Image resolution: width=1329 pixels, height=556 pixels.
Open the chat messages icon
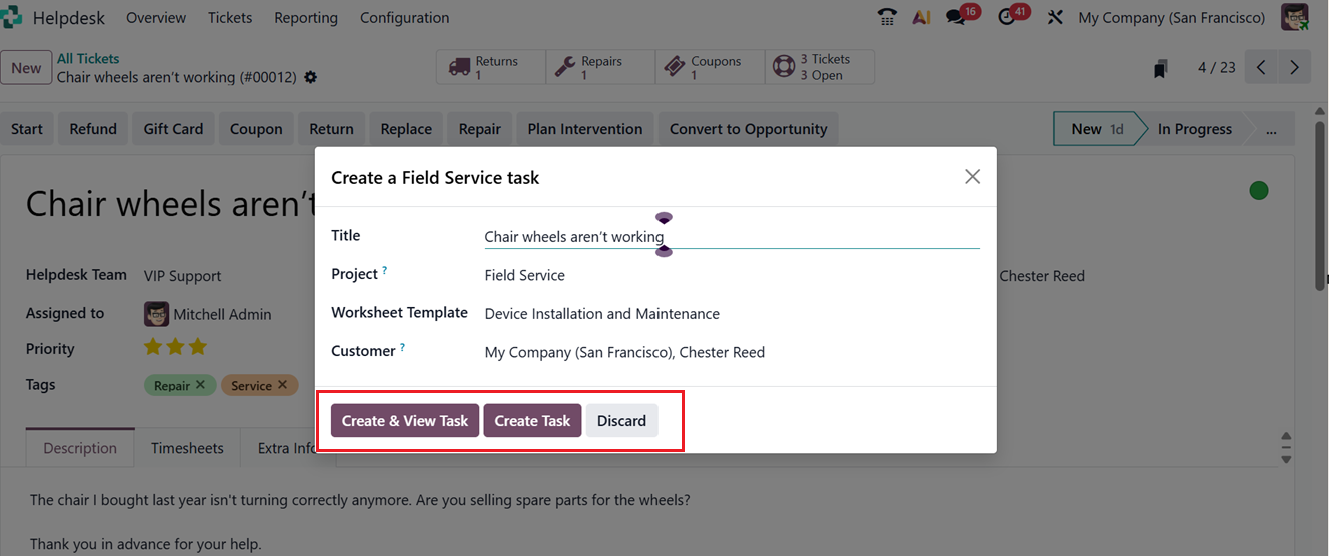pos(957,17)
